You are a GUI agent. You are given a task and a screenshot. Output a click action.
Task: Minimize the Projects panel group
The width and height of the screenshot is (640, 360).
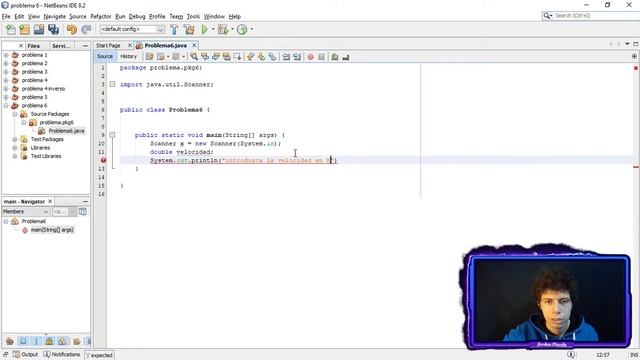click(85, 46)
